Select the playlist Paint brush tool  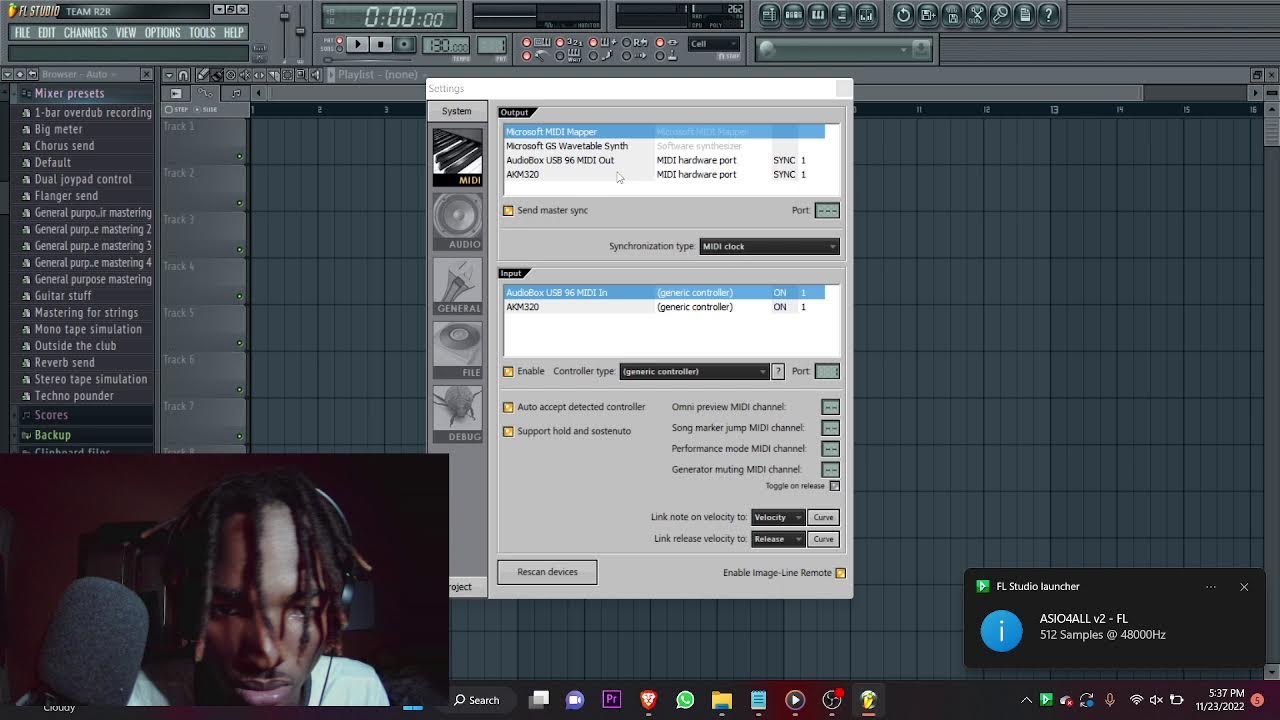pos(217,75)
